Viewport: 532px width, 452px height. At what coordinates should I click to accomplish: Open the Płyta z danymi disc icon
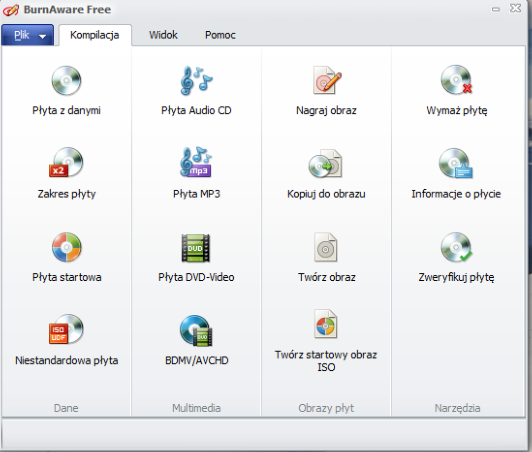point(66,80)
